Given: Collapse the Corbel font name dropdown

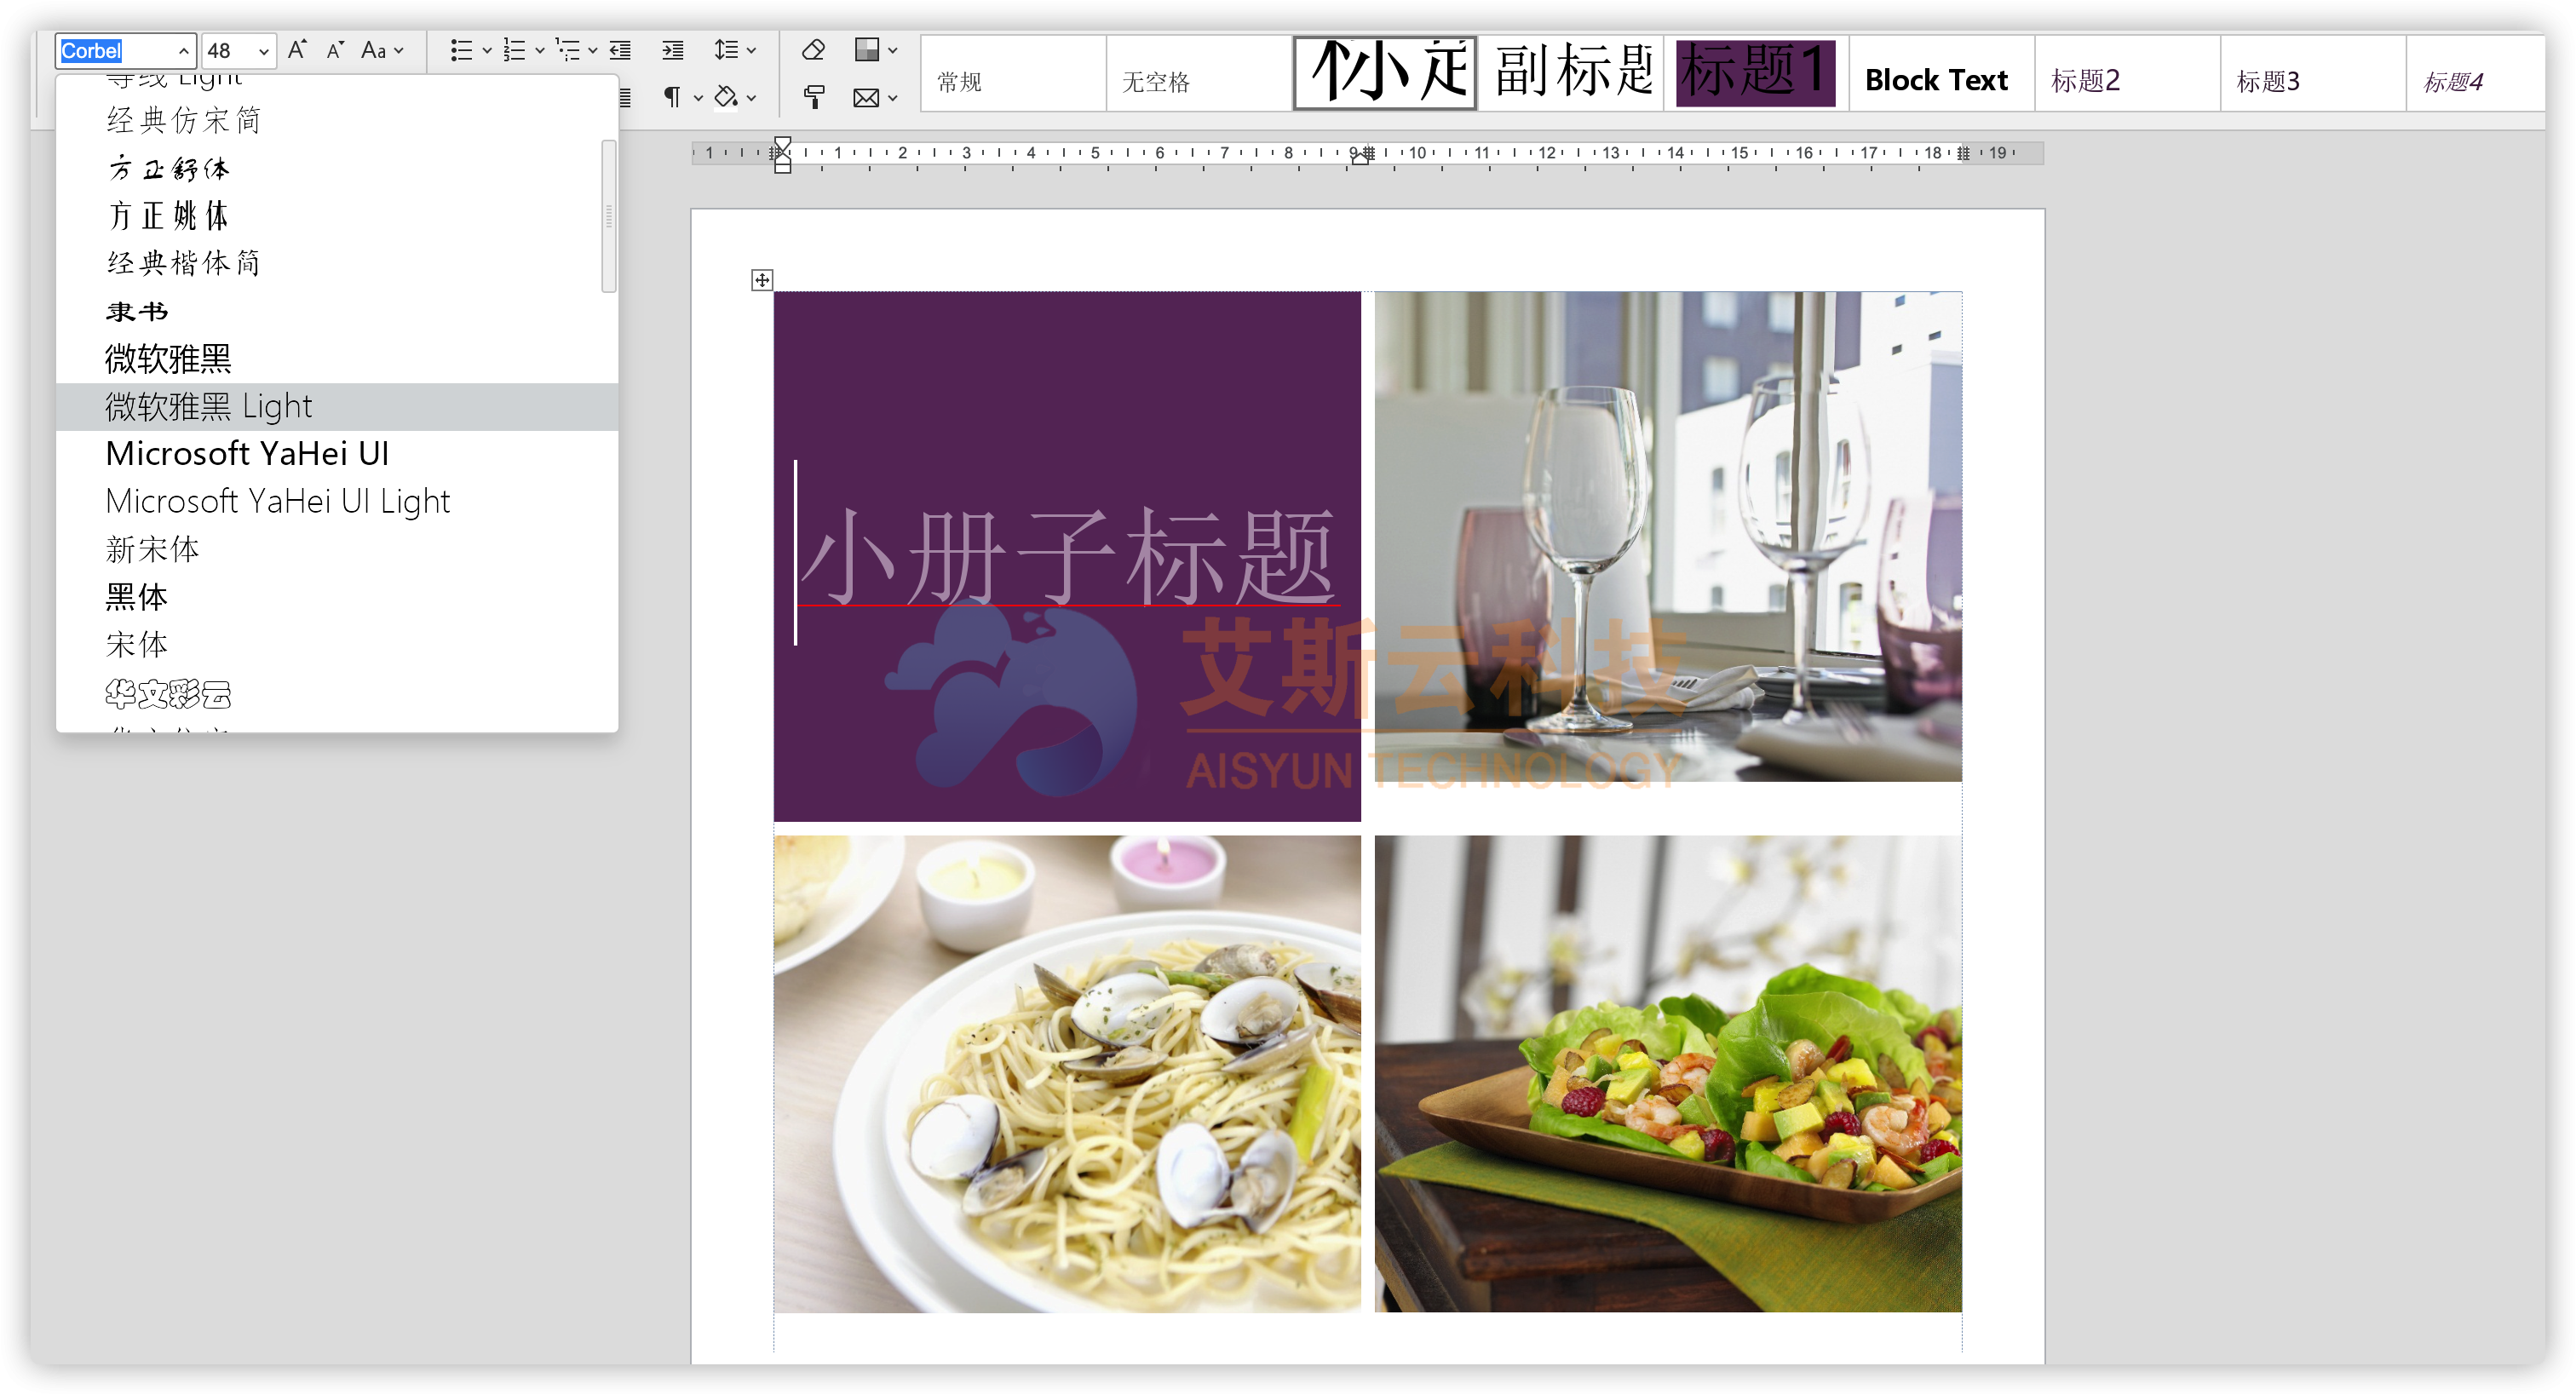Looking at the screenshot, I should coord(184,51).
